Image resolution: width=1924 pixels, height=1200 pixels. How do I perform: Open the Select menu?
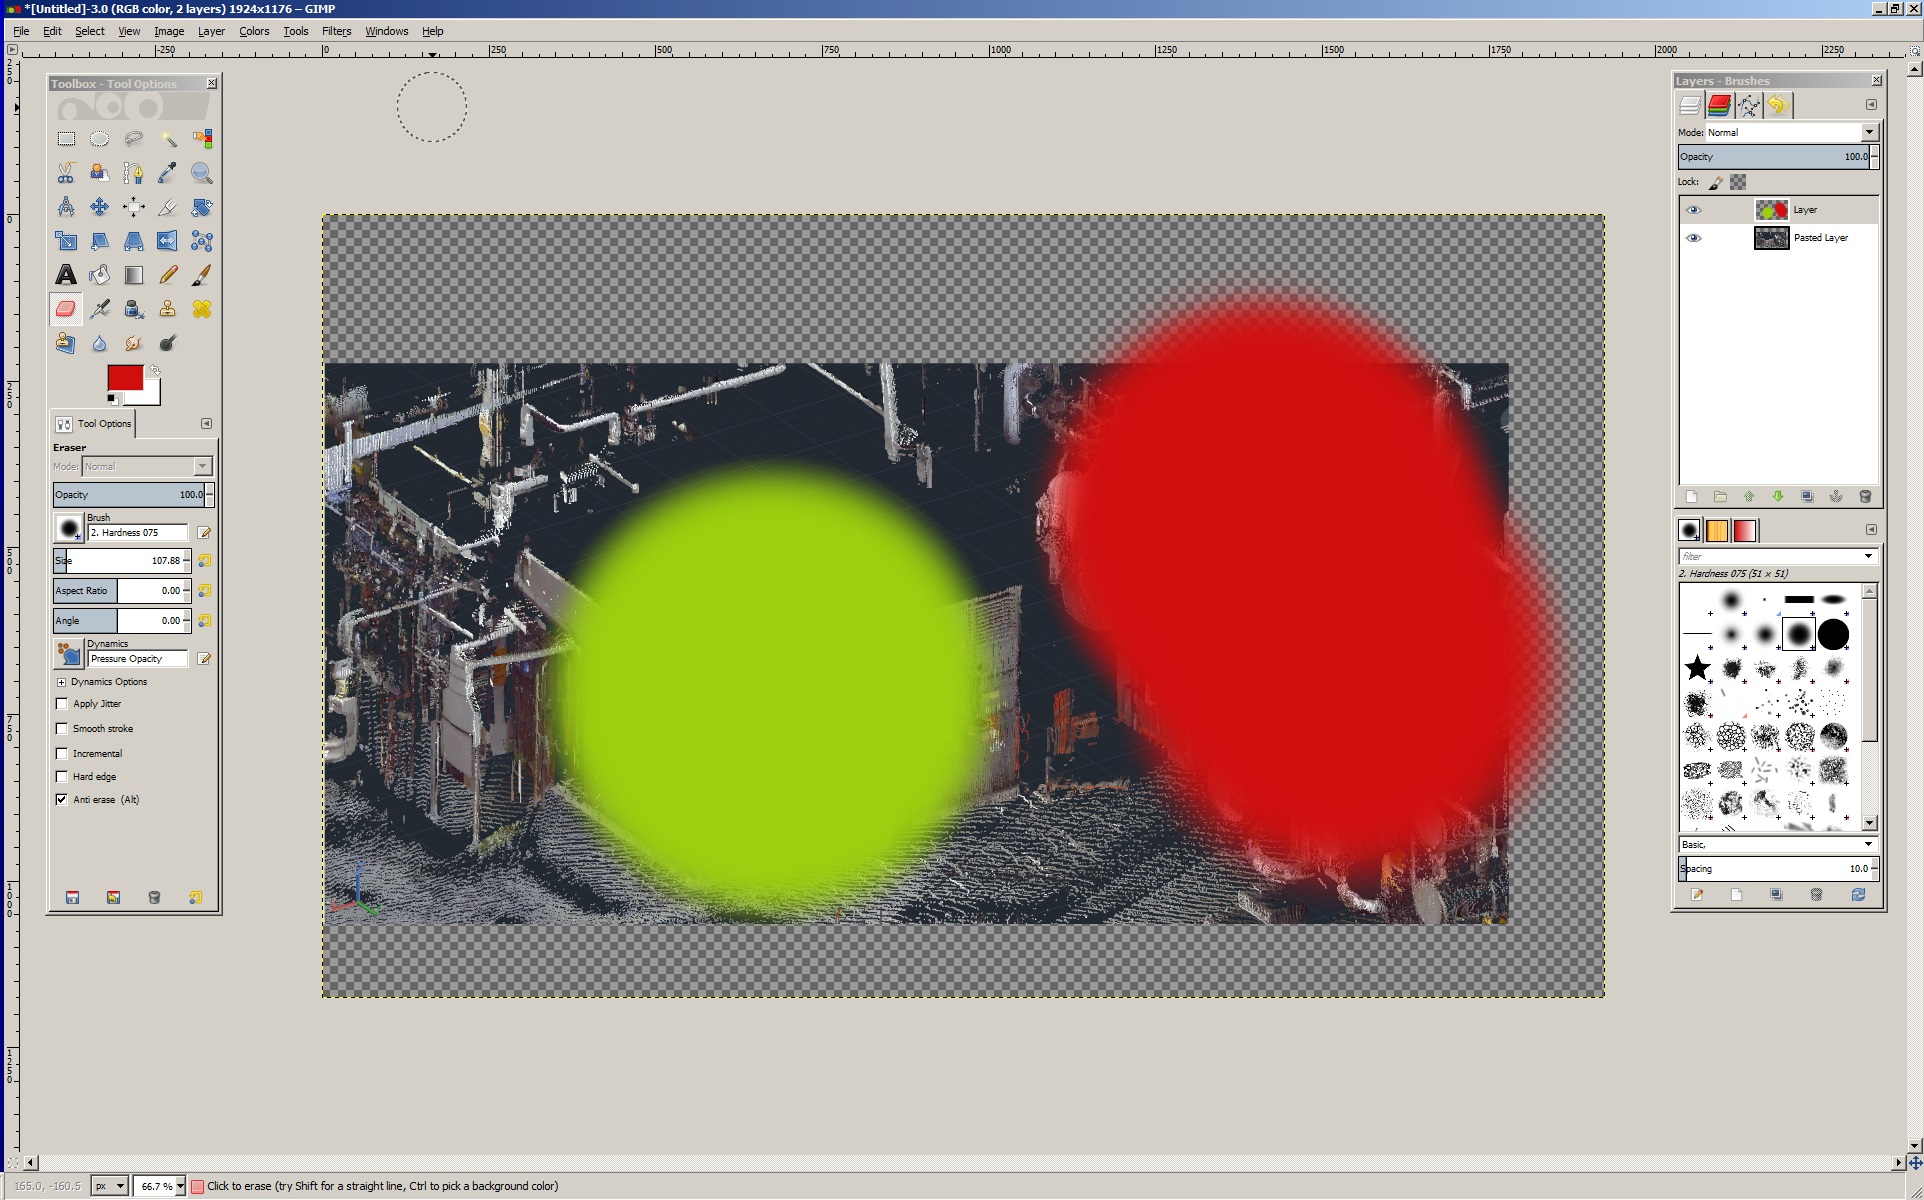(x=90, y=31)
